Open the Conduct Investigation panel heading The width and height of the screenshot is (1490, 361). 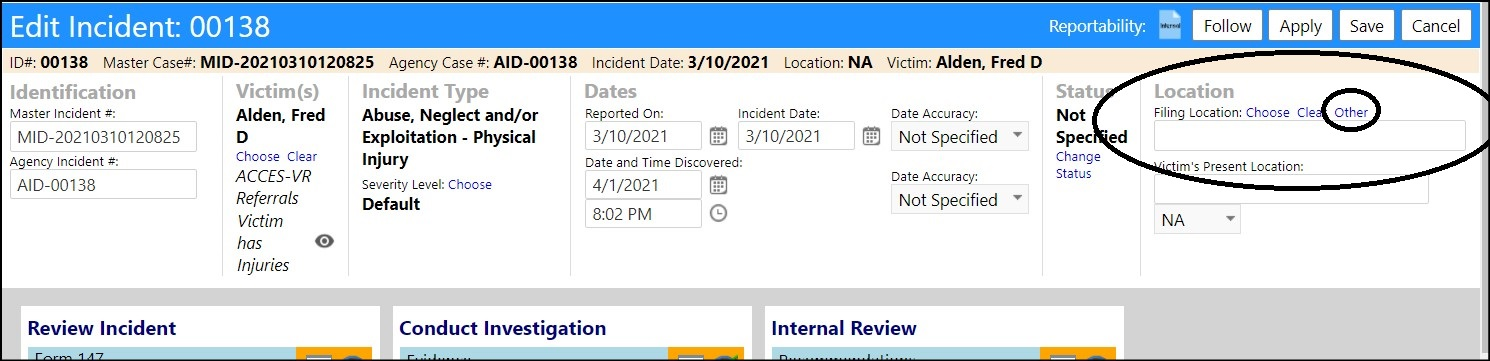502,328
